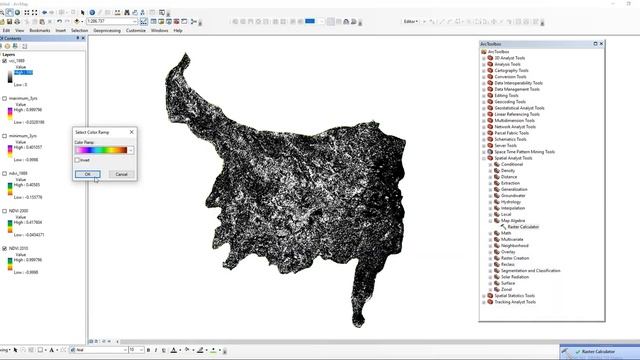
Task: Go back to previous extent arrow
Action: tap(44, 13)
